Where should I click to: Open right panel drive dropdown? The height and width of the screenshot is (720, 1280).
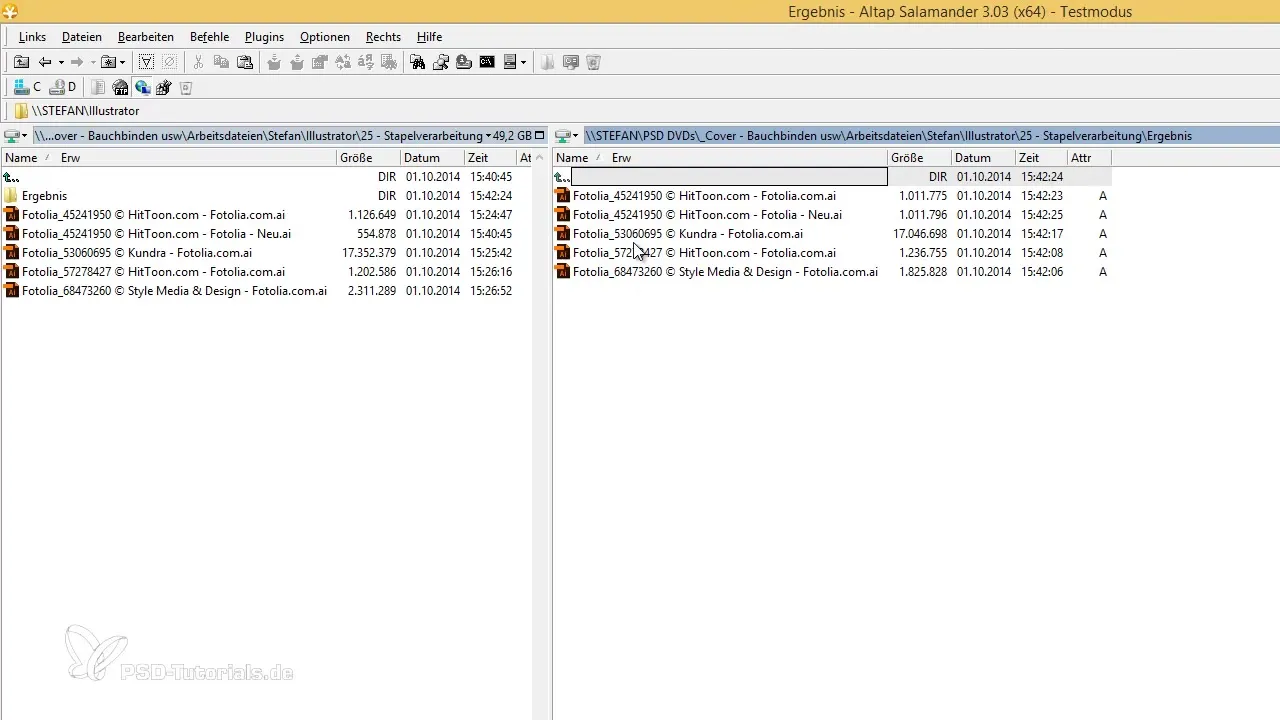(568, 135)
